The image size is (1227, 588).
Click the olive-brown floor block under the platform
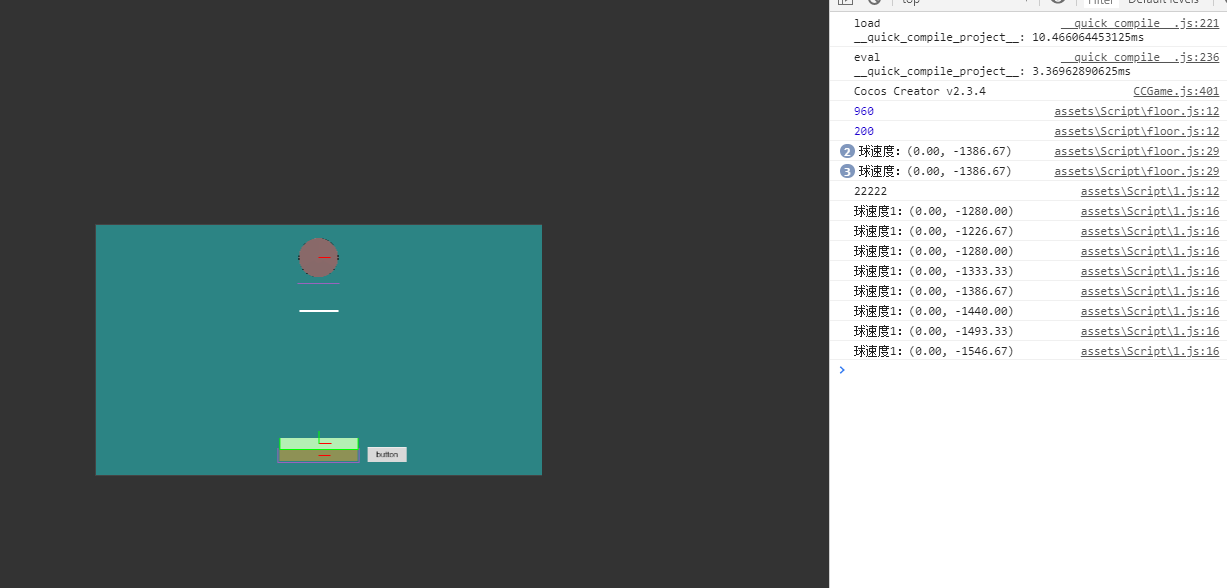point(319,456)
